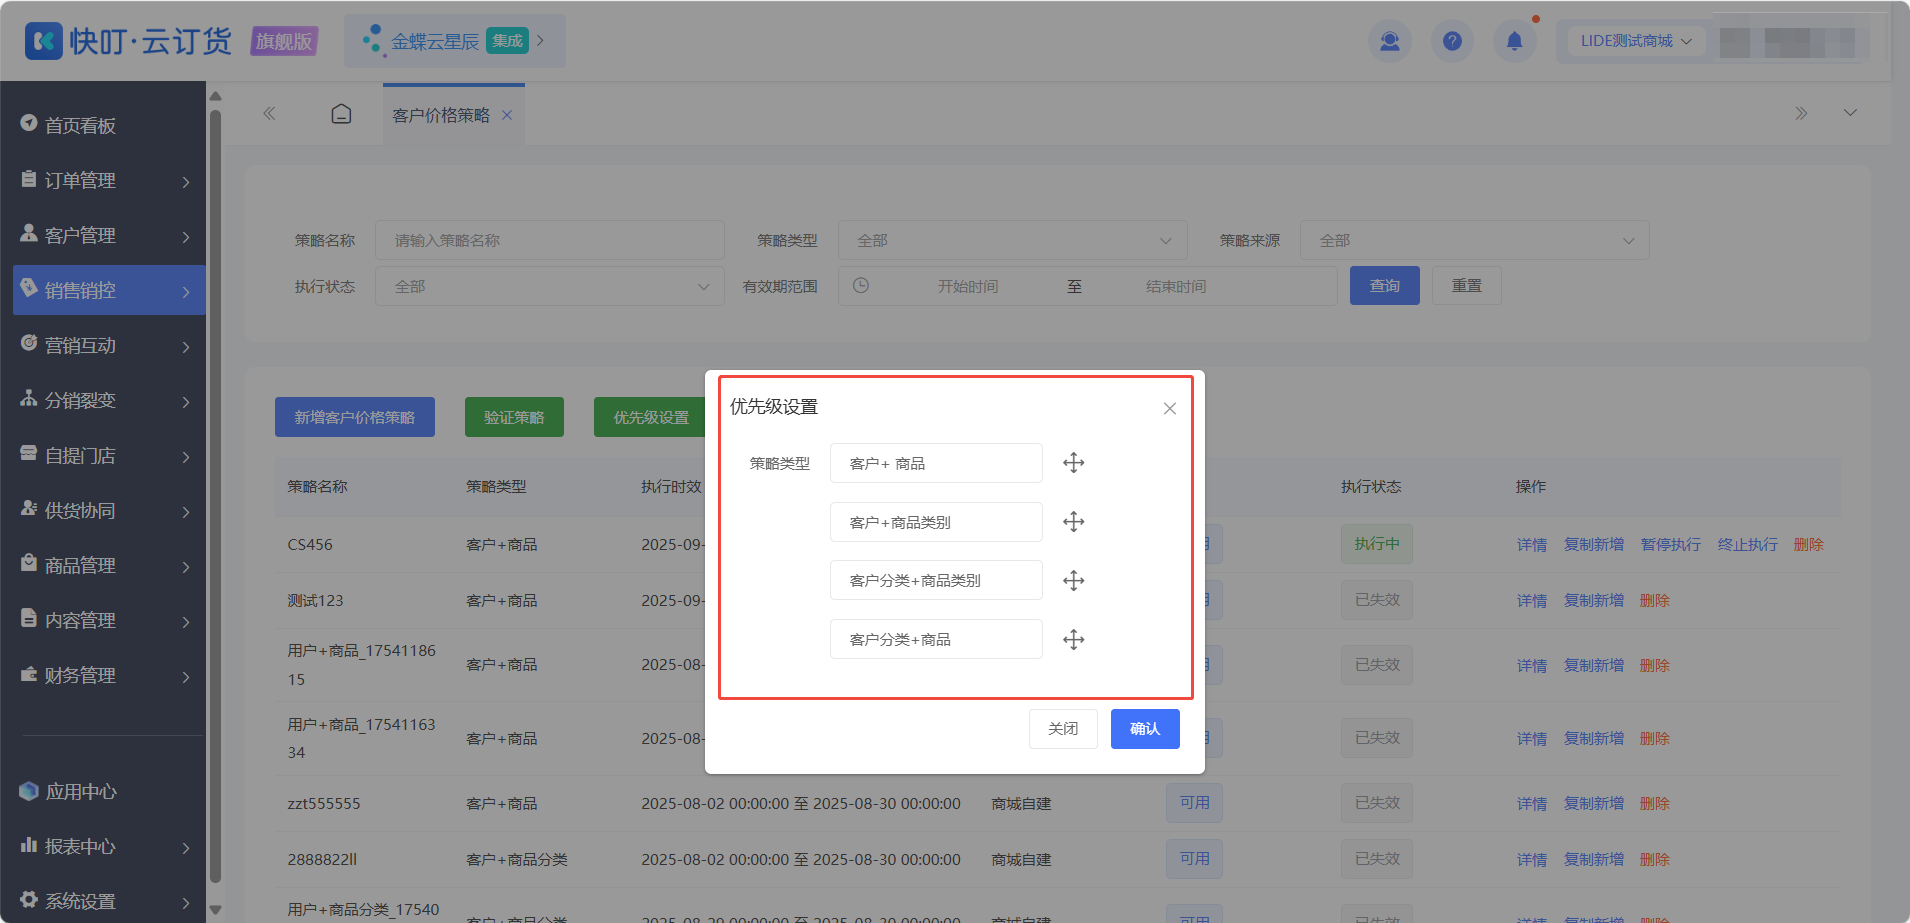Click the 关闭 button in dialog
The height and width of the screenshot is (923, 1910).
[x=1063, y=729]
